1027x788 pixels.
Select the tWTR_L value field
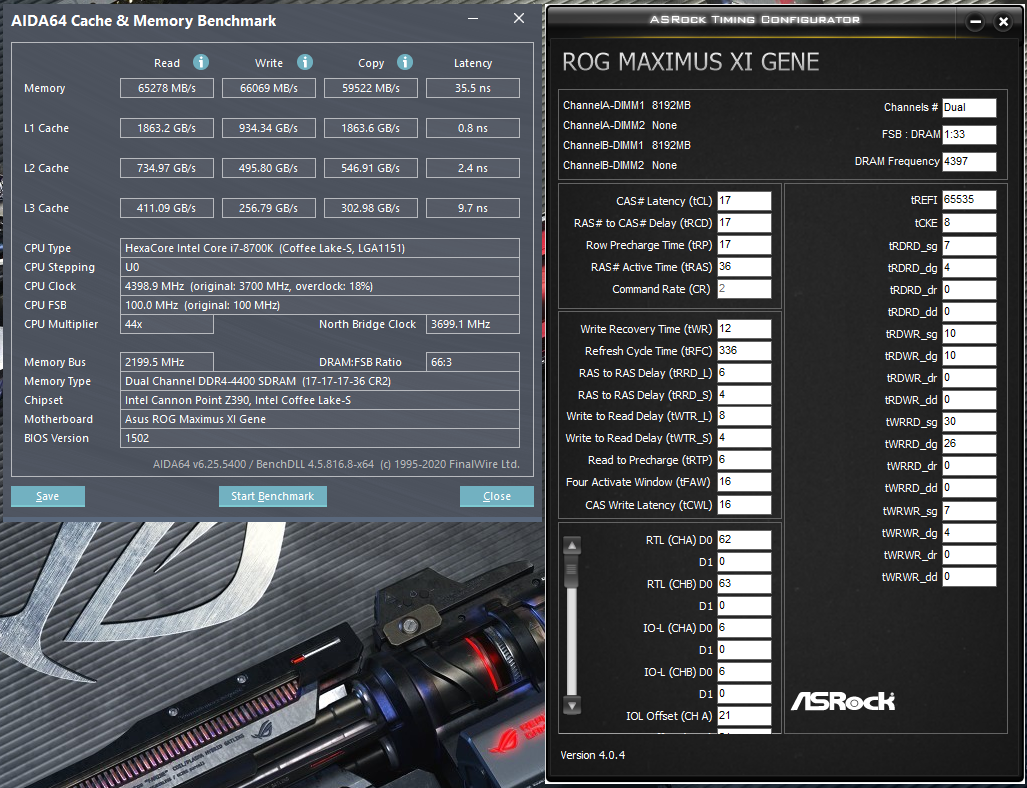(x=744, y=416)
